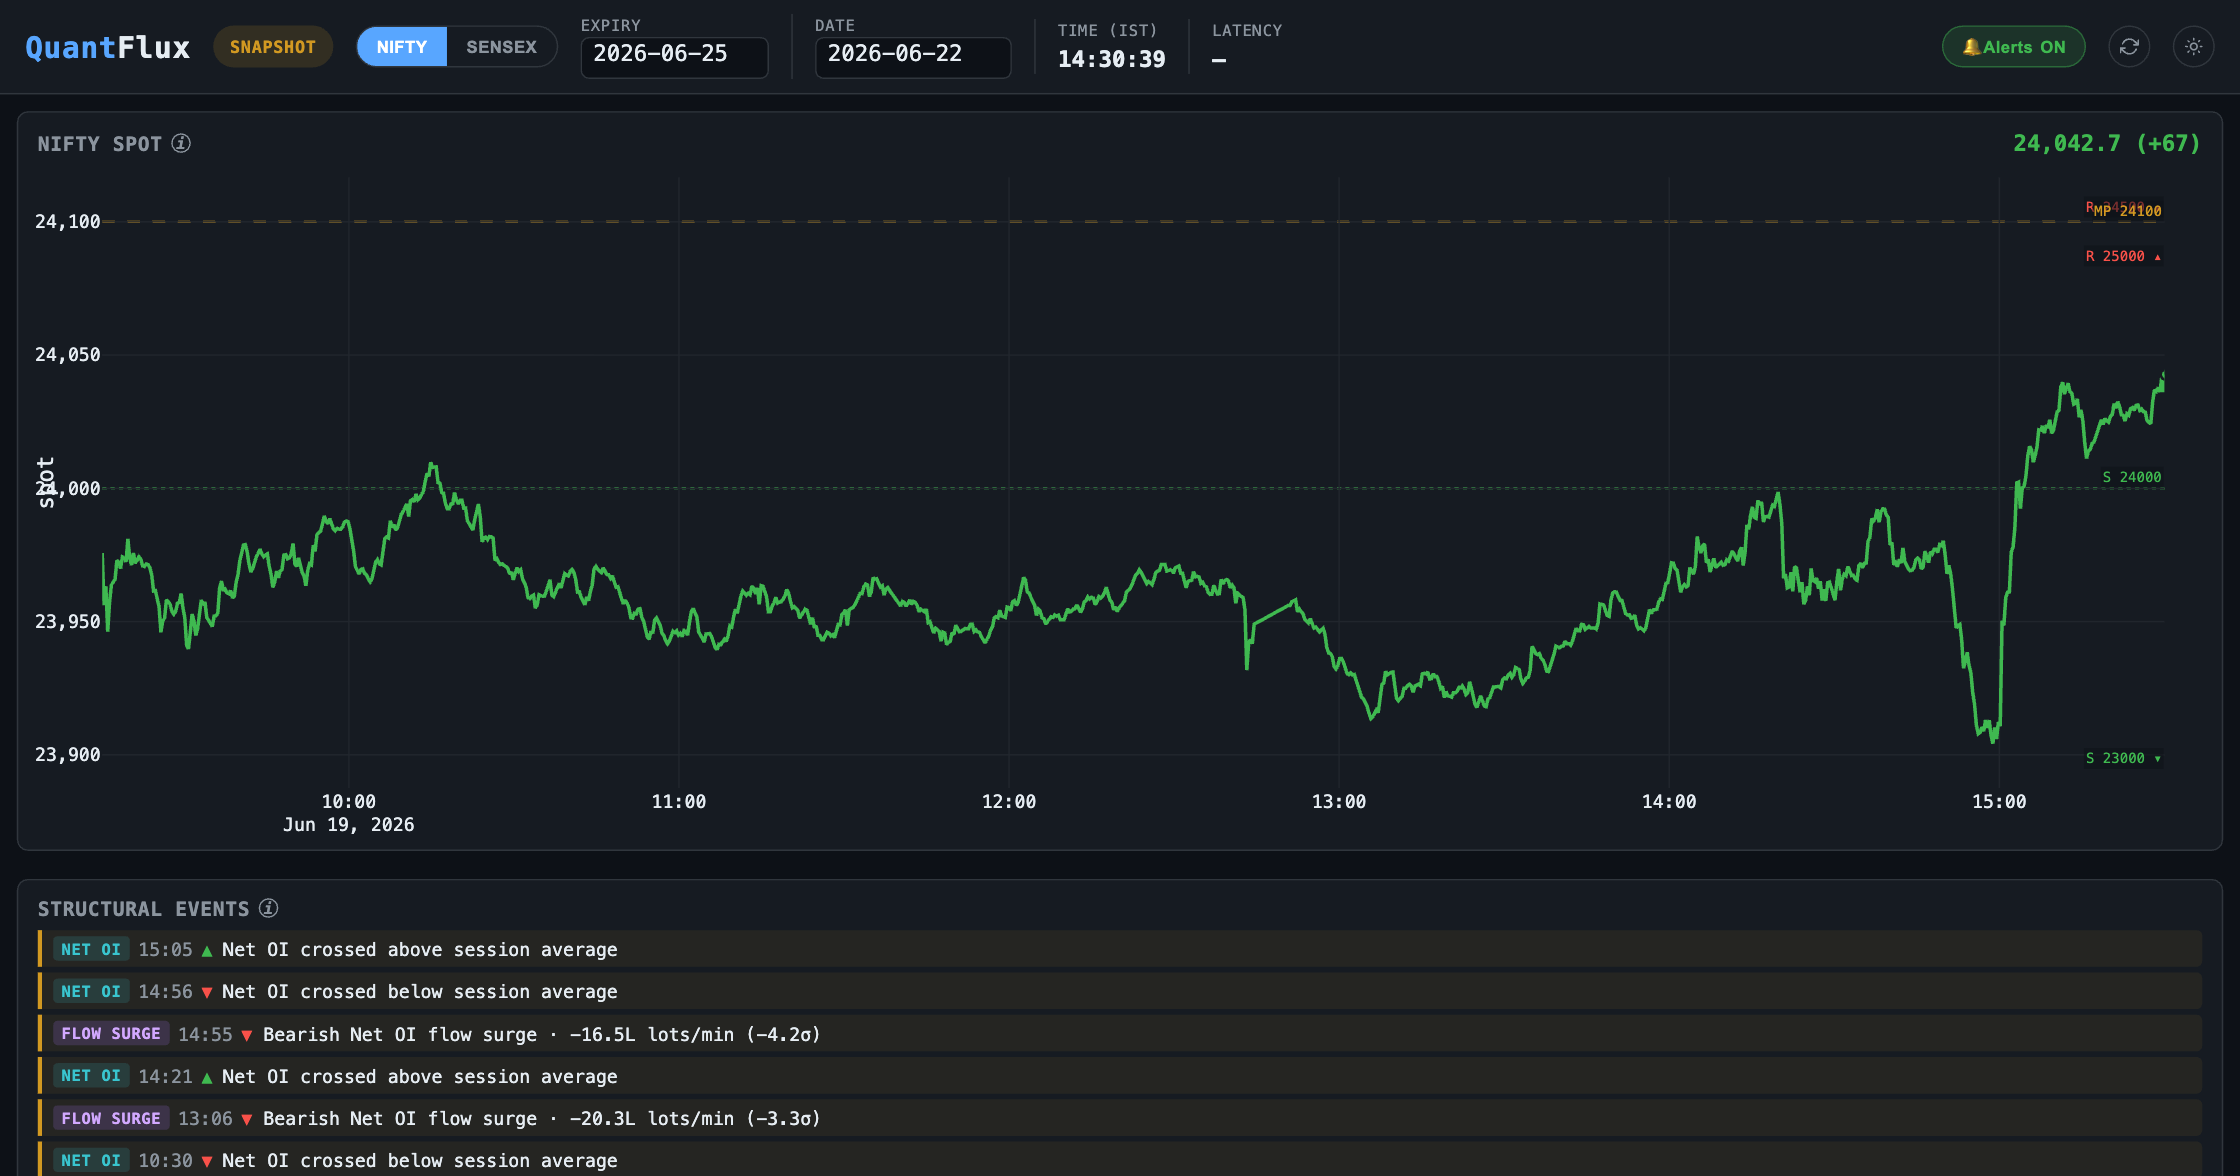The image size is (2240, 1176).
Task: Toggle the light/dark theme sun icon
Action: 2193,47
